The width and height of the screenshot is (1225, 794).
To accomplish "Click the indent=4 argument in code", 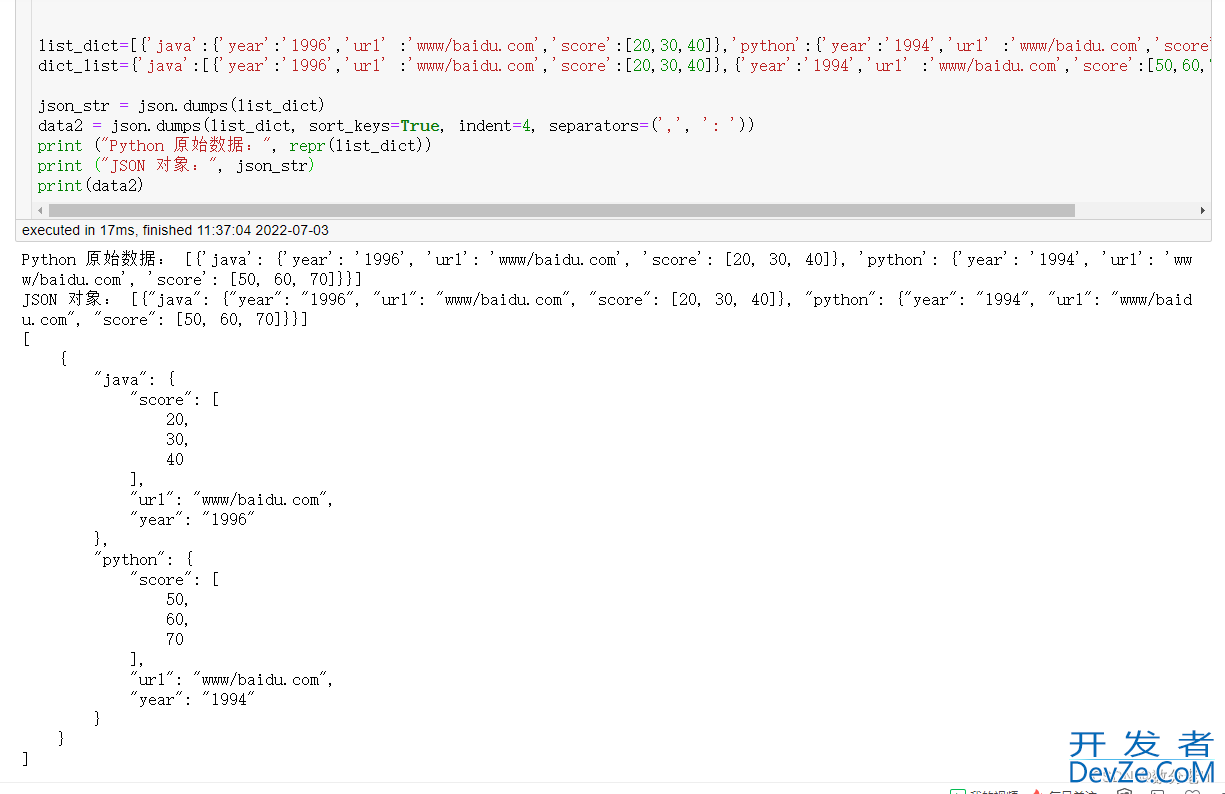I will 495,126.
